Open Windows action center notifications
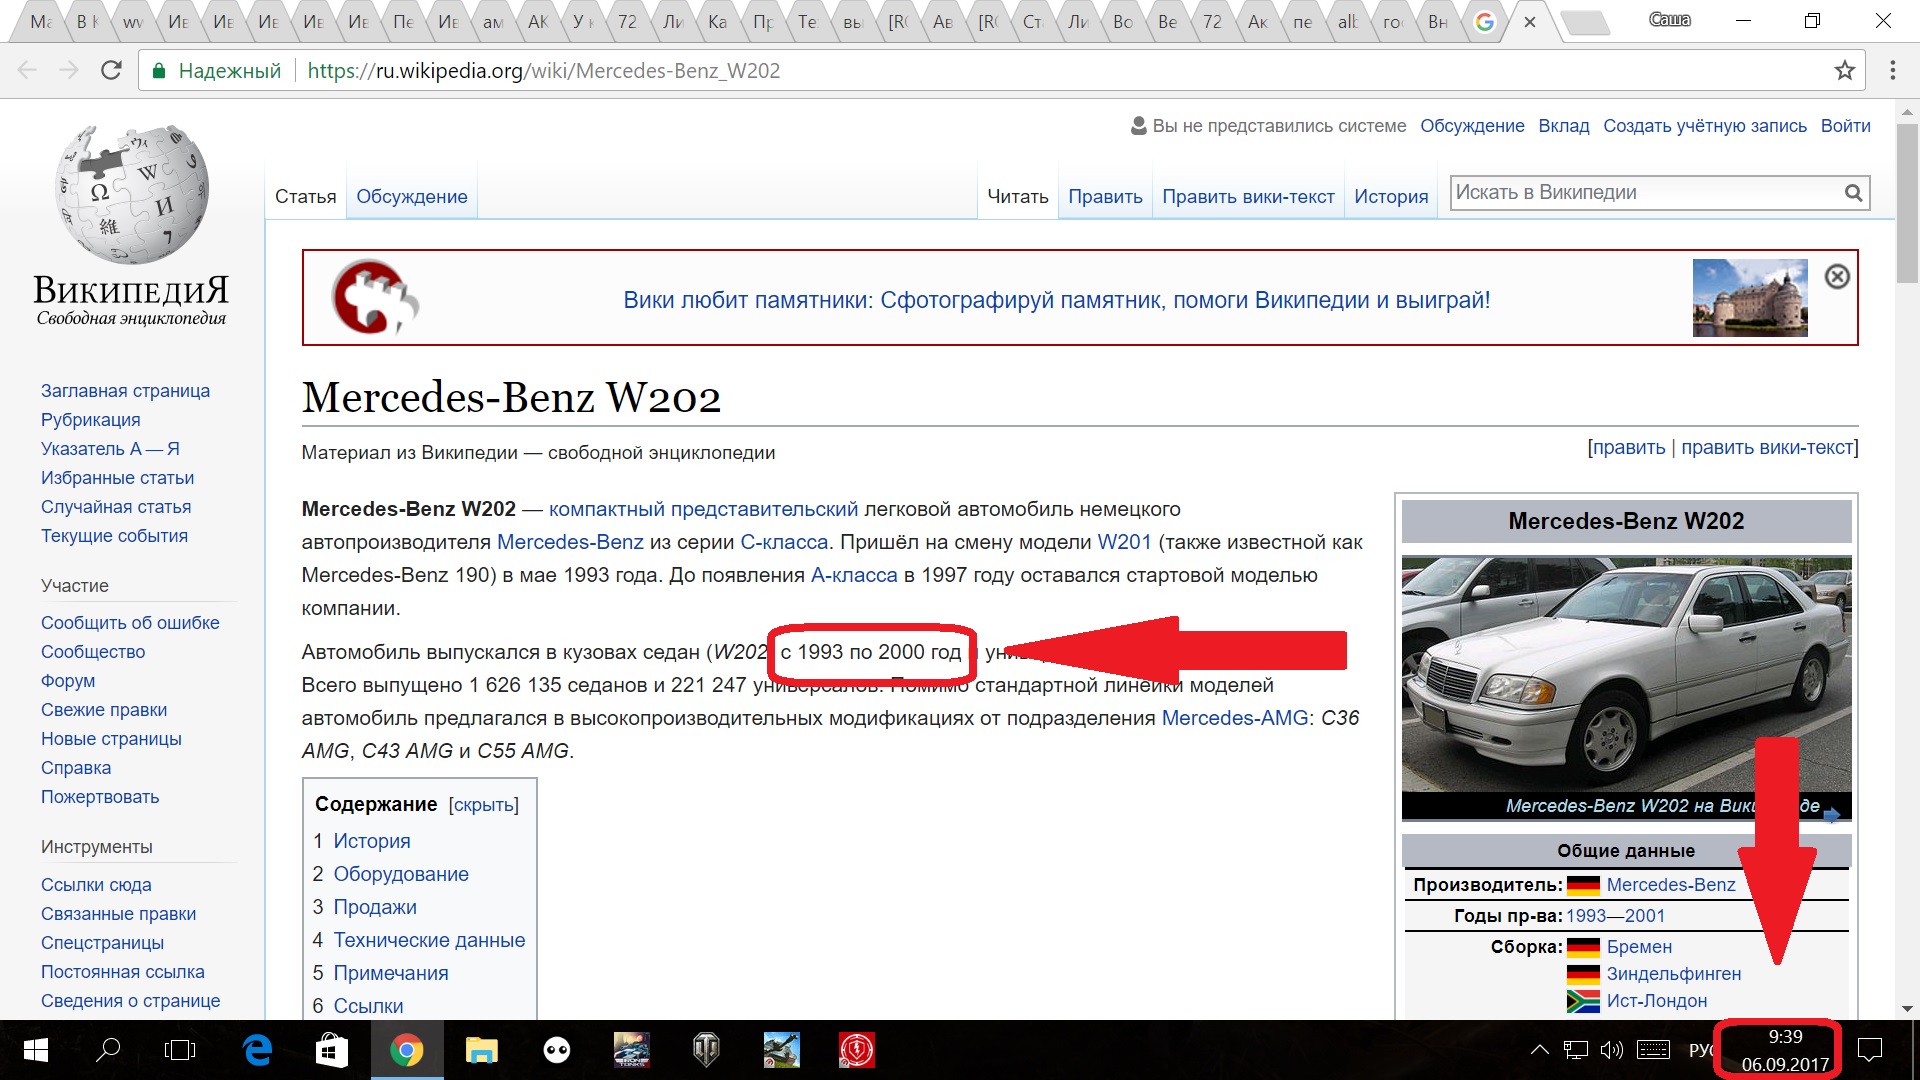 tap(1869, 1050)
